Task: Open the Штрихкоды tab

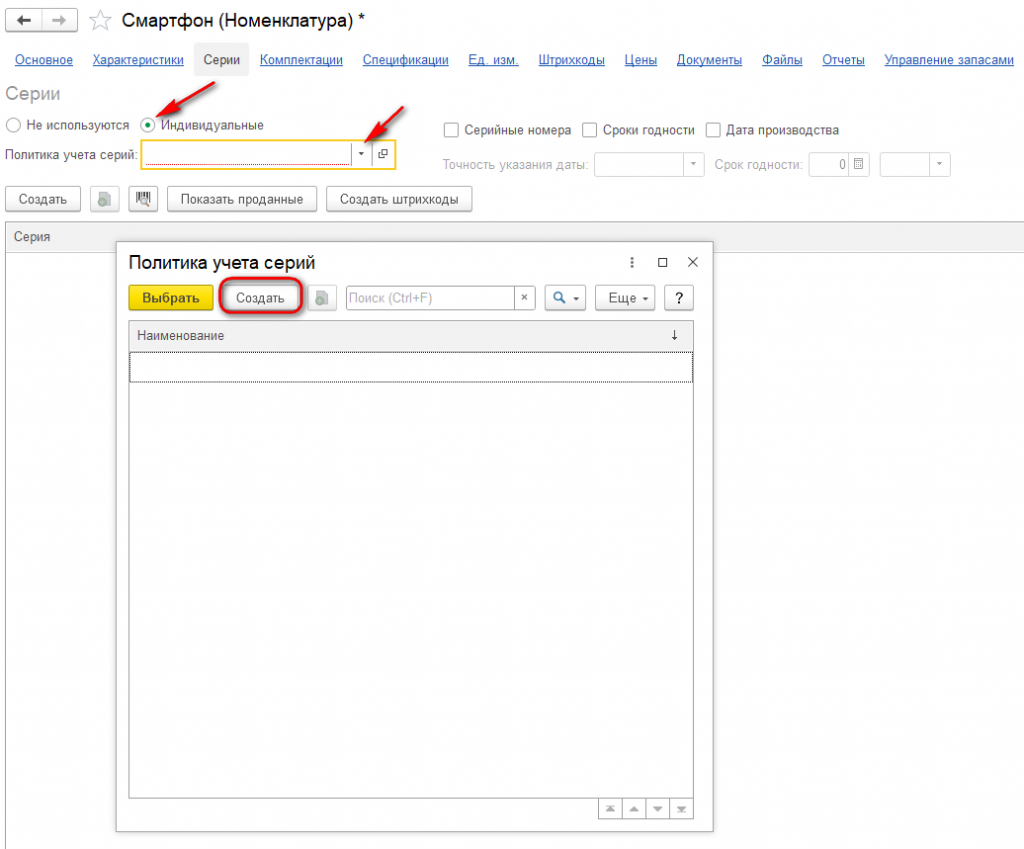Action: coord(571,60)
